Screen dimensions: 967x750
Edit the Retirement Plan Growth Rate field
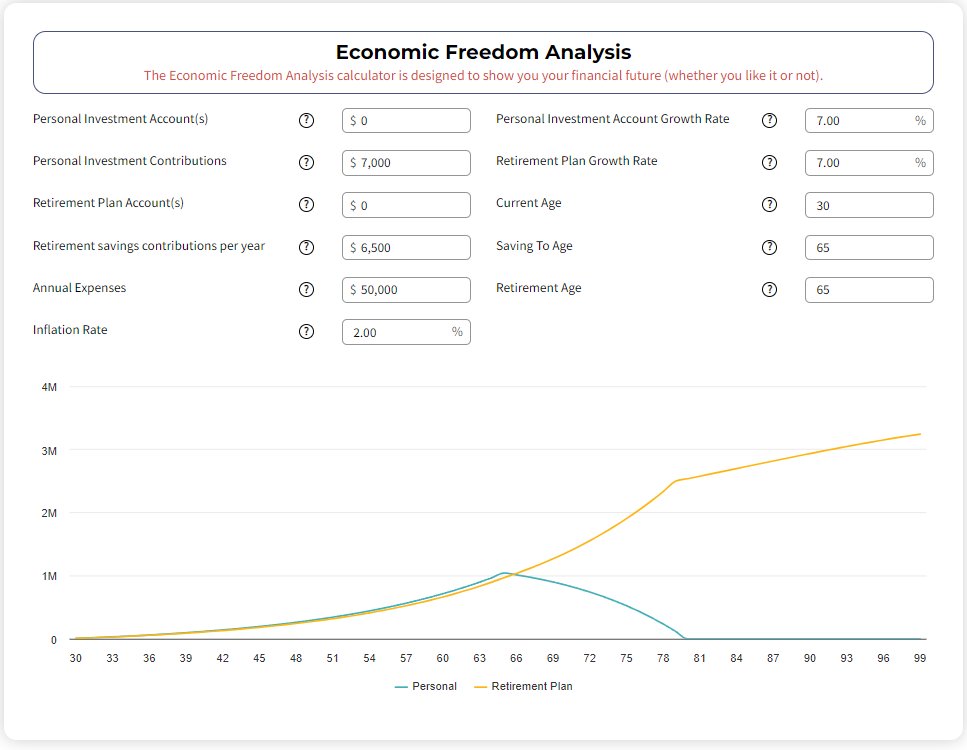[x=860, y=163]
